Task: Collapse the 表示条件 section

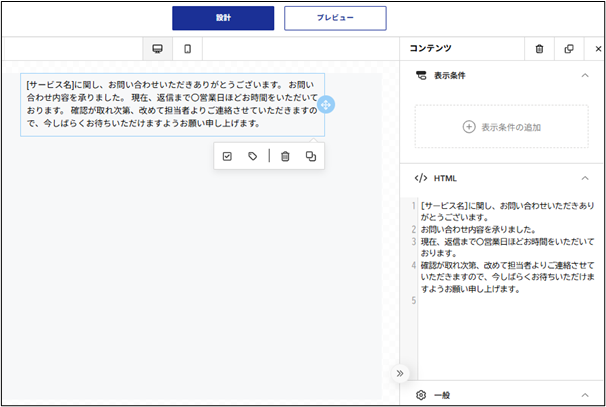Action: pos(585,75)
